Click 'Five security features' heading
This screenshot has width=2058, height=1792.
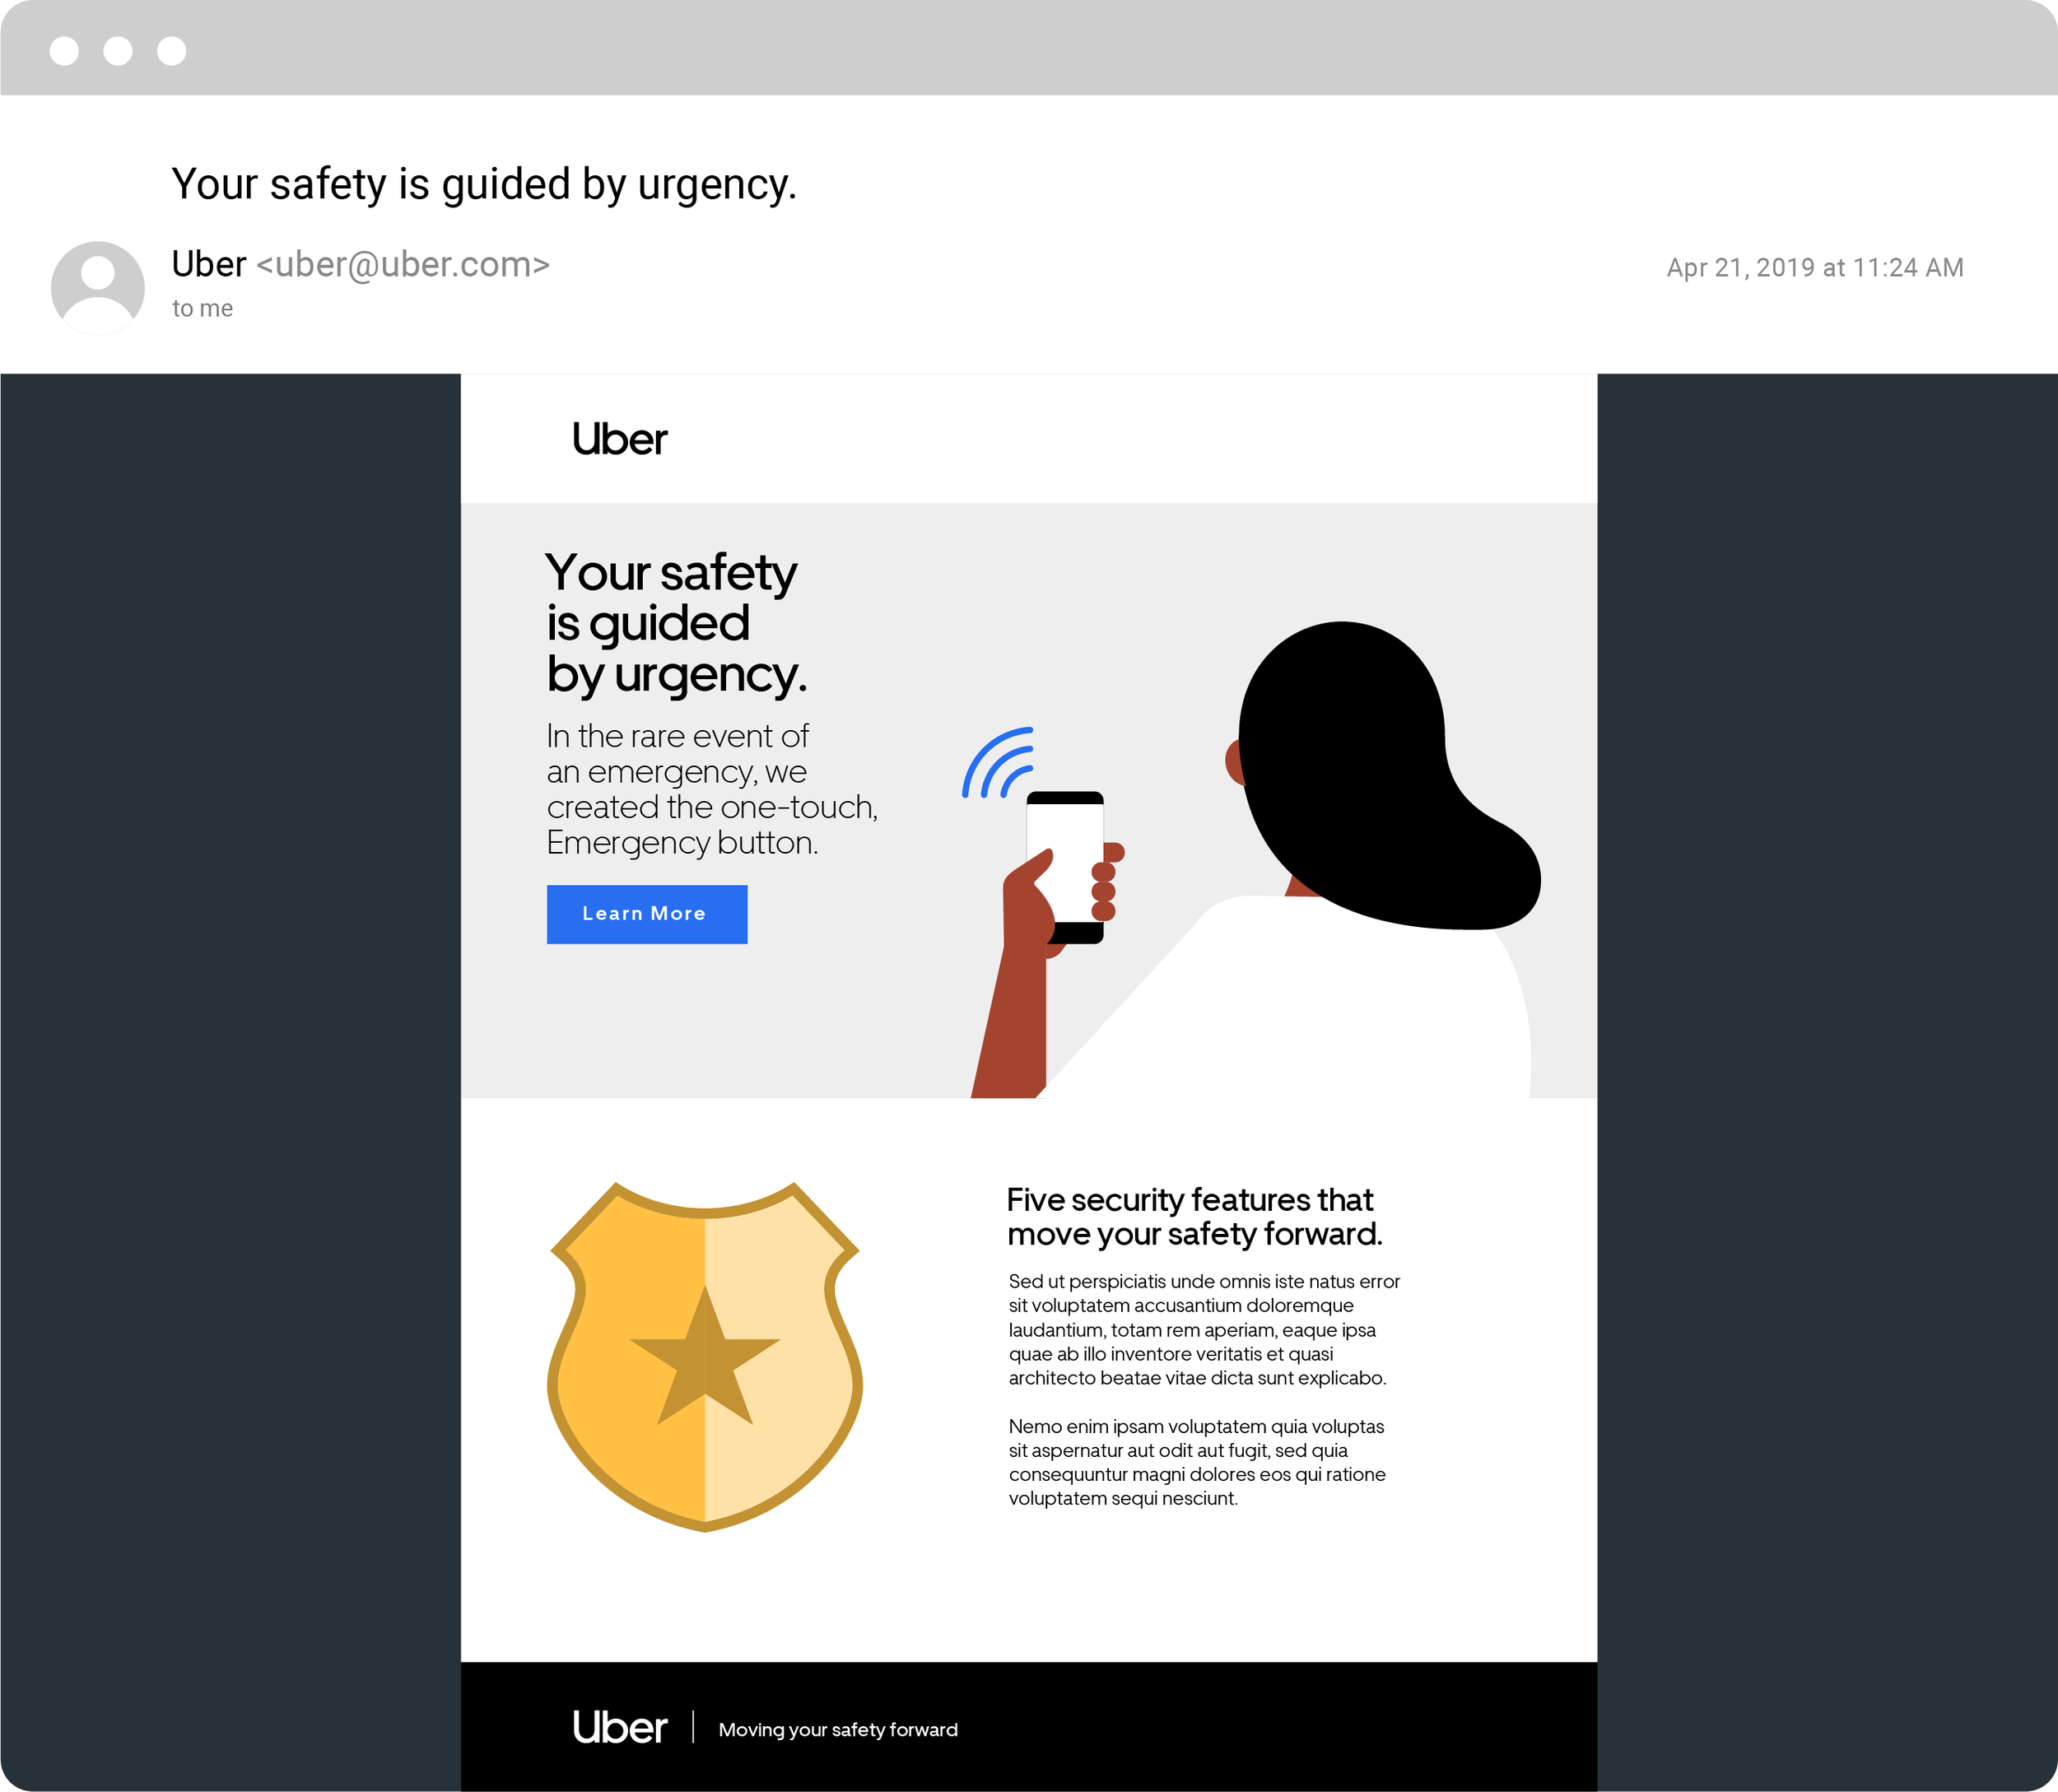point(1195,1216)
